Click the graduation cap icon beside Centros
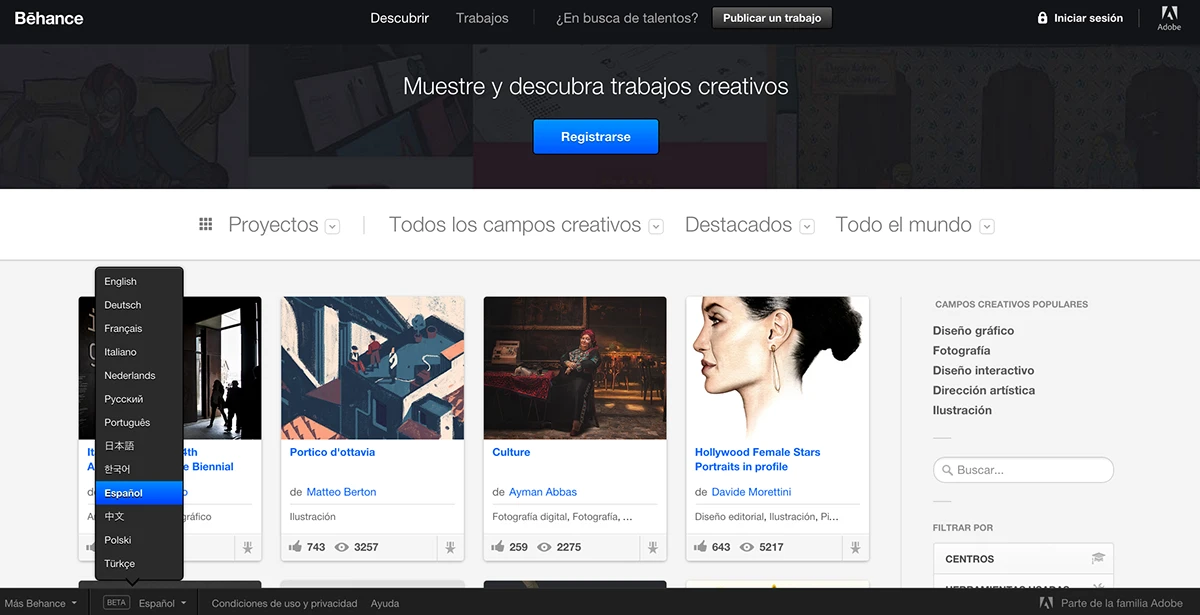Viewport: 1200px width, 615px height. [1098, 558]
